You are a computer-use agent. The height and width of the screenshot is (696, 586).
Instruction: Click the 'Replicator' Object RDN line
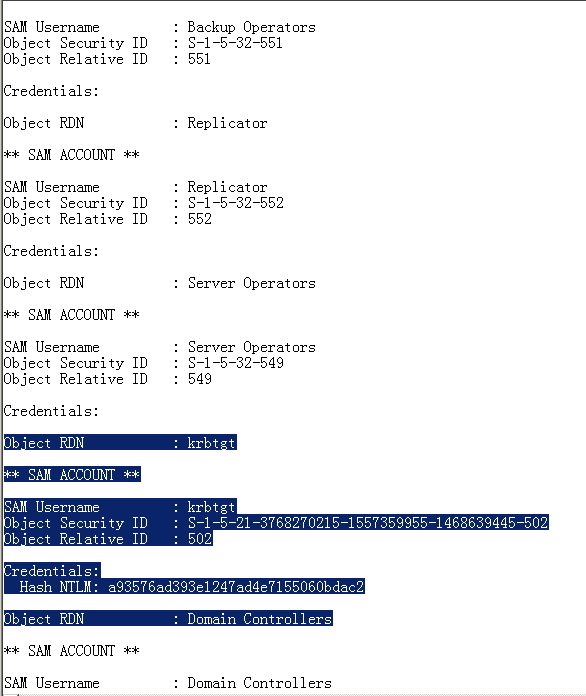pos(135,123)
